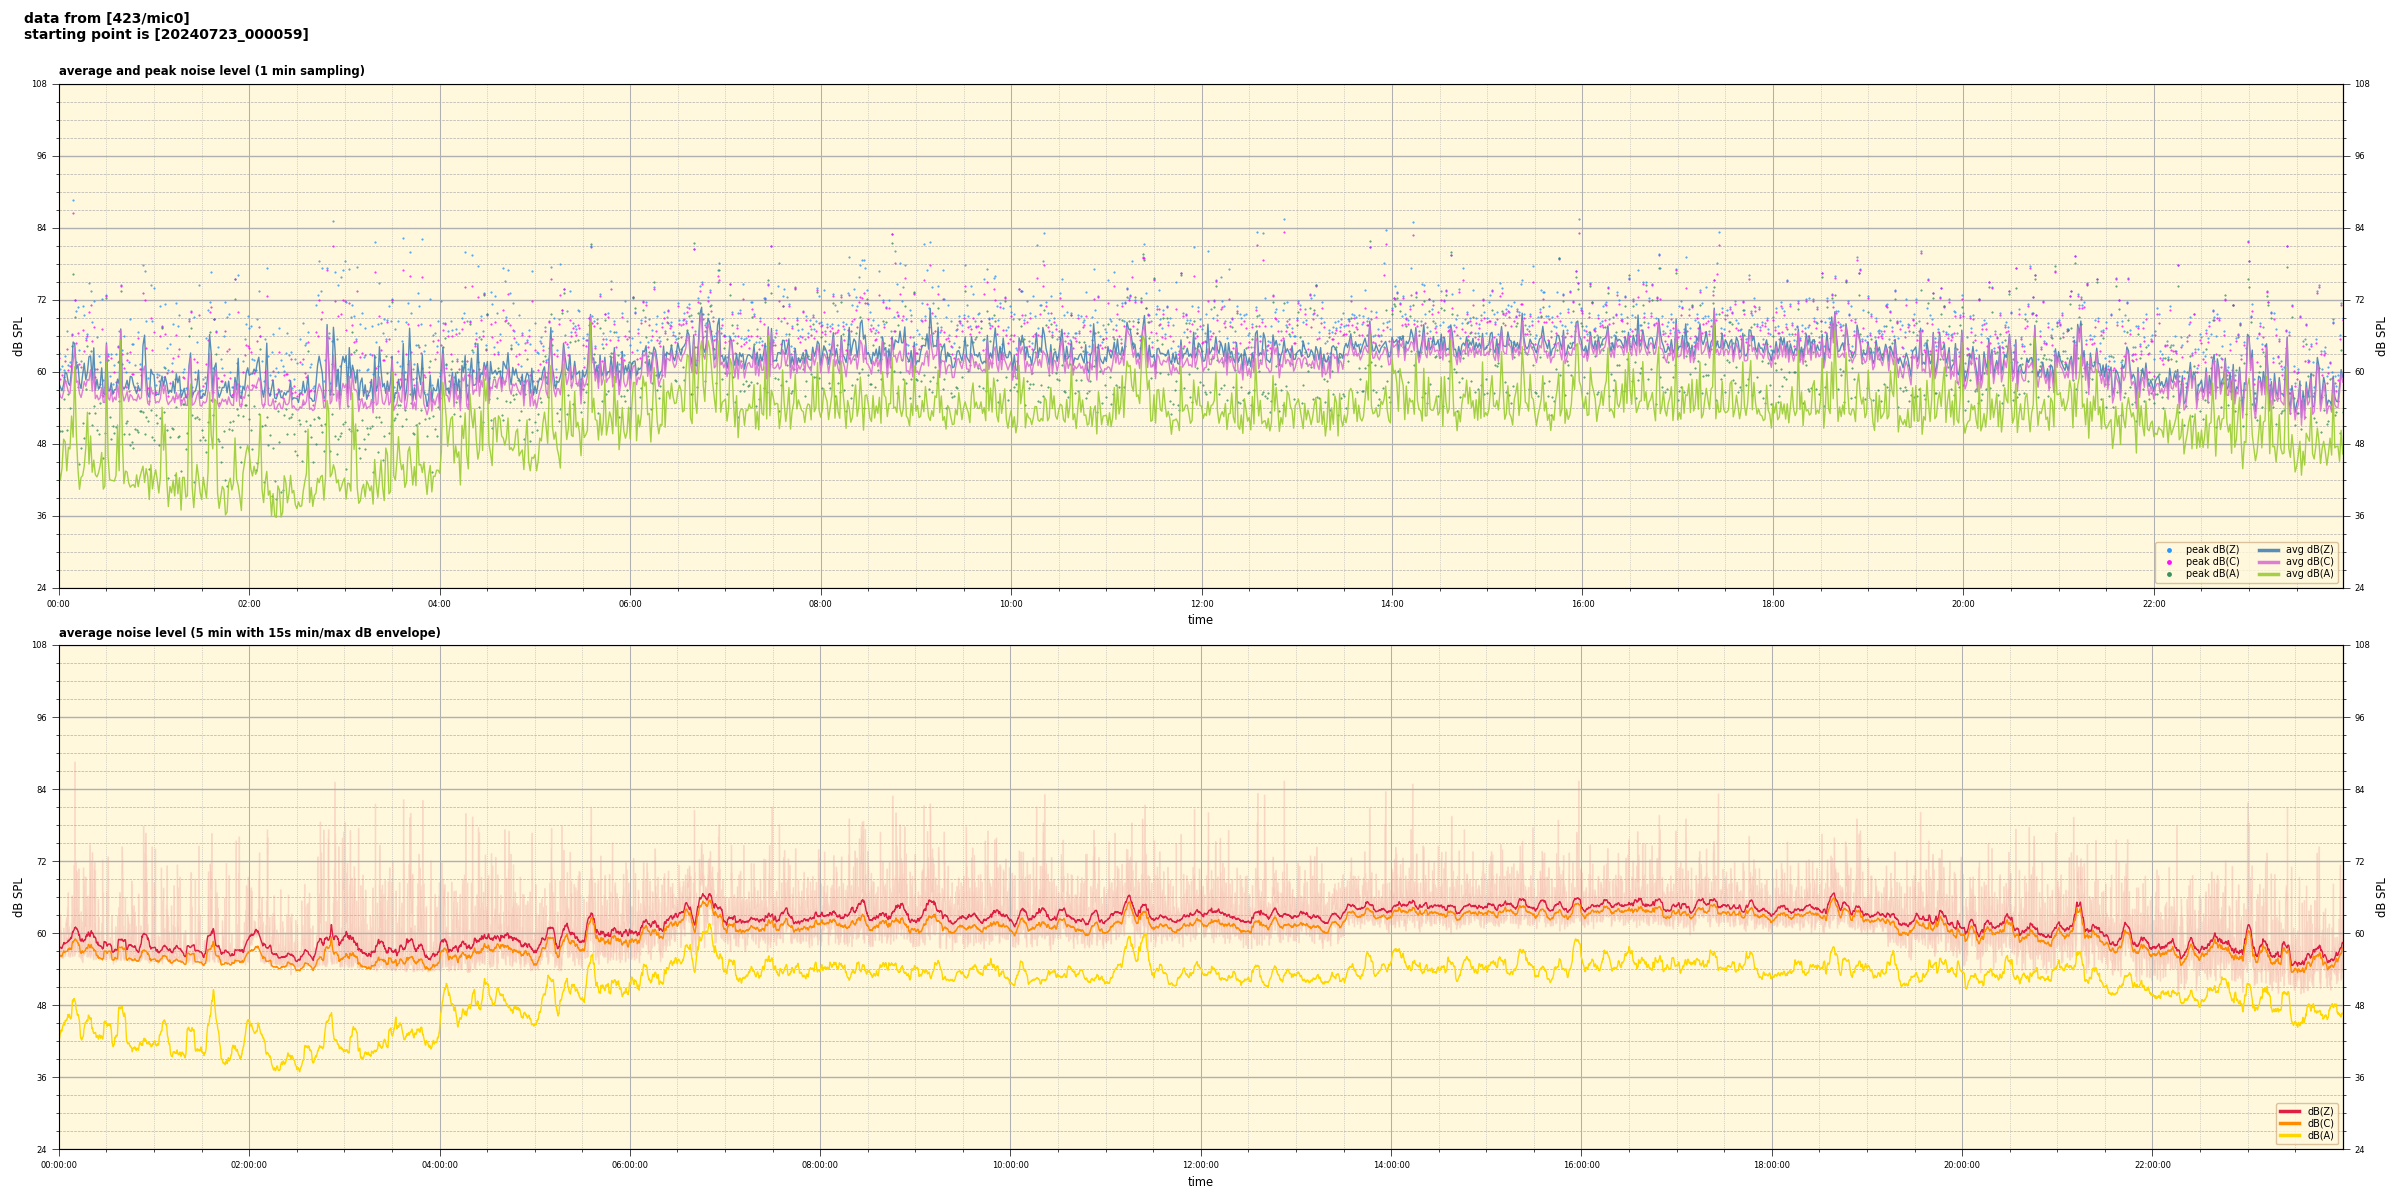This screenshot has height=1200, width=2400.
Task: Click the 'time' label under top chart
Action: (1200, 620)
